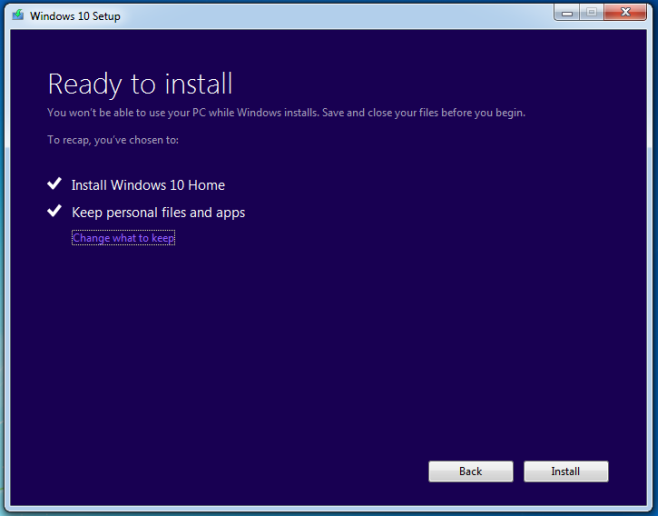Click the "You won't be able to use your PC" sentence
Viewport: 658px width, 516px height.
point(182,113)
